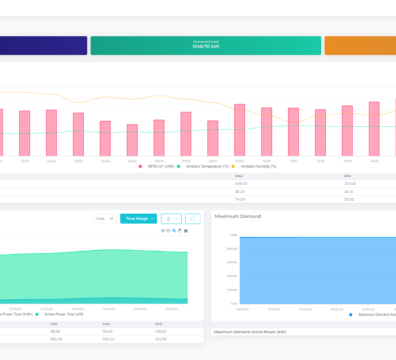The width and height of the screenshot is (396, 360).
Task: Click the zoom out chart icon
Action: click(168, 231)
